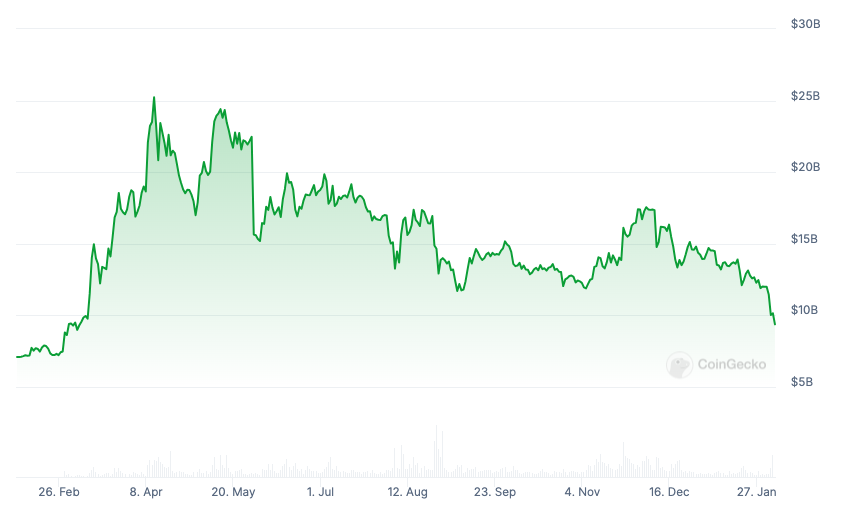The width and height of the screenshot is (852, 513).
Task: Select the $20B y-axis label
Action: [x=805, y=167]
